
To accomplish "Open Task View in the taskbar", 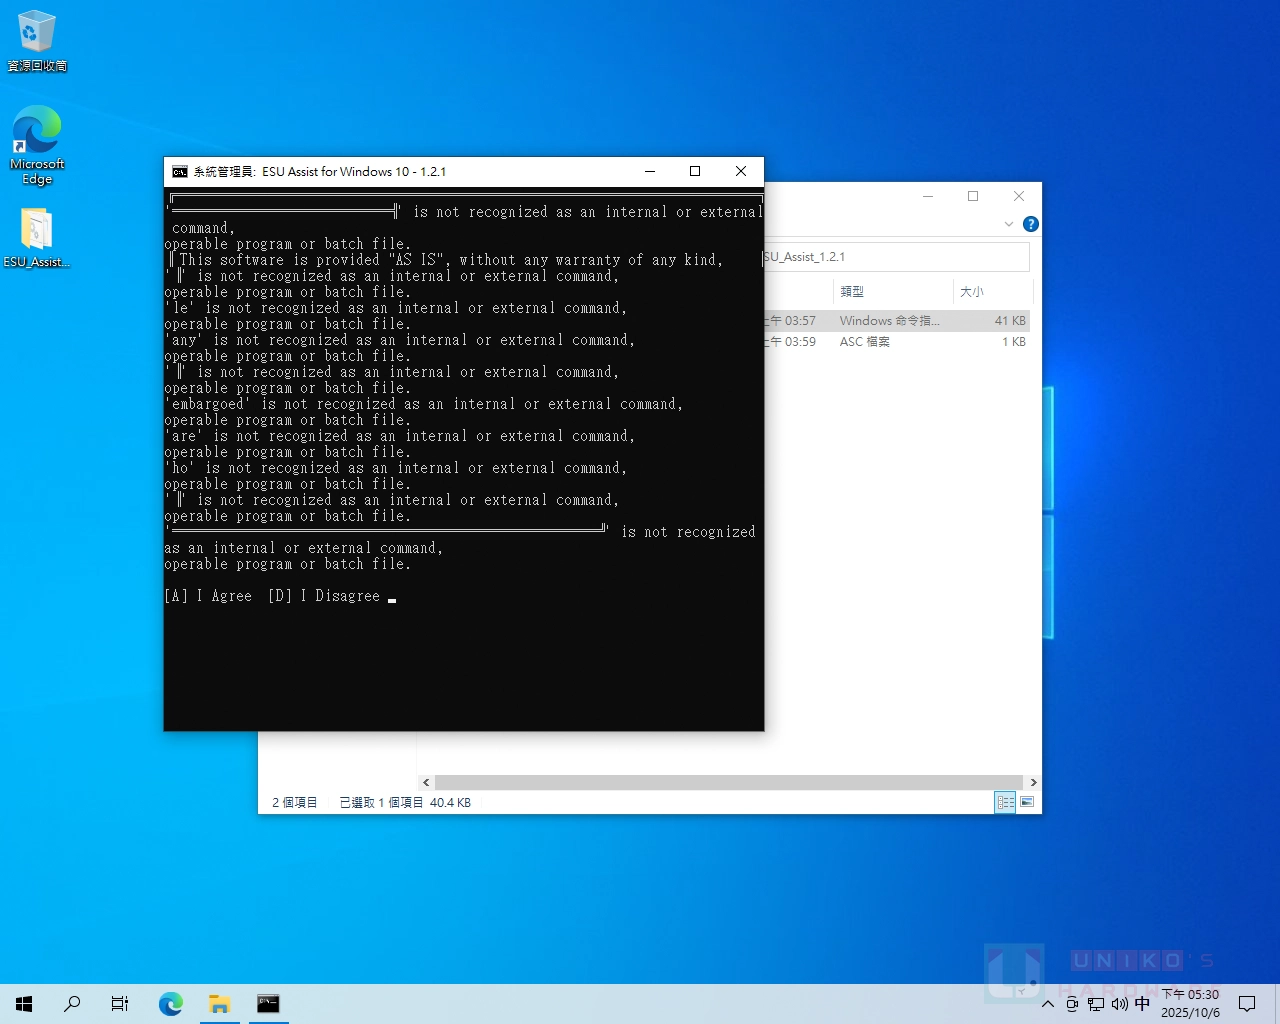I will point(120,1004).
